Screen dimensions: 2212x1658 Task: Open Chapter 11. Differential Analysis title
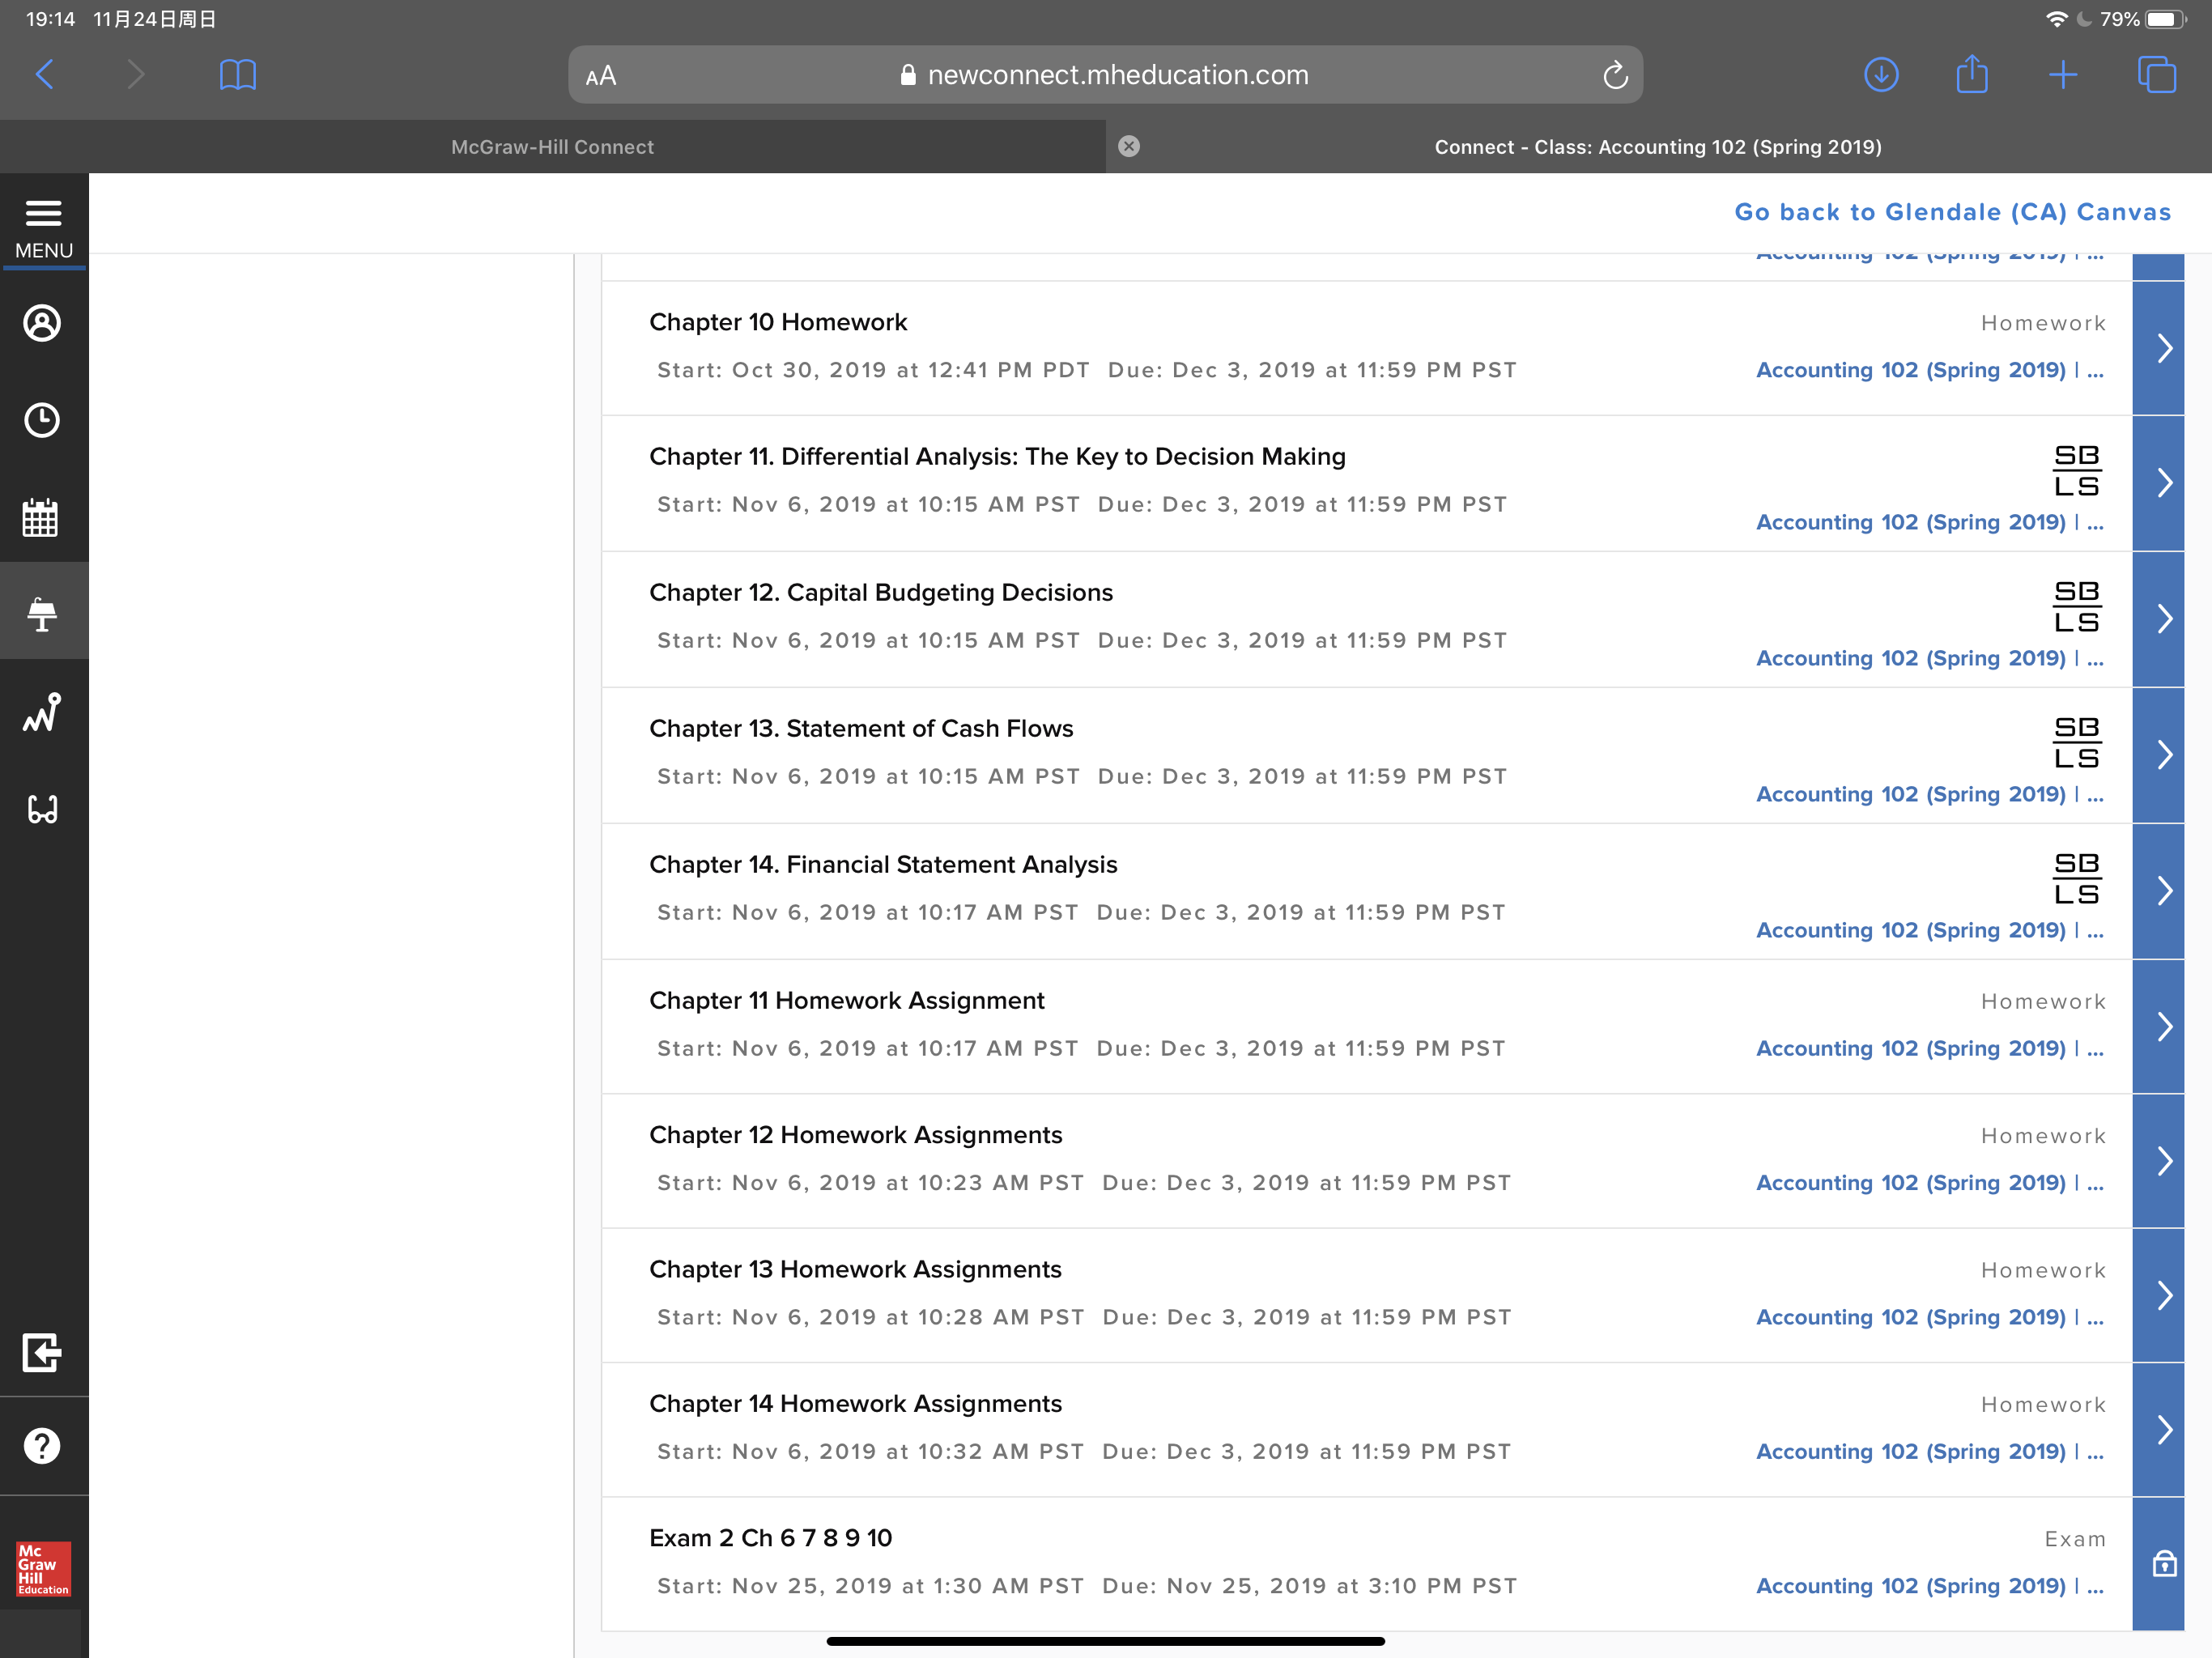[997, 456]
